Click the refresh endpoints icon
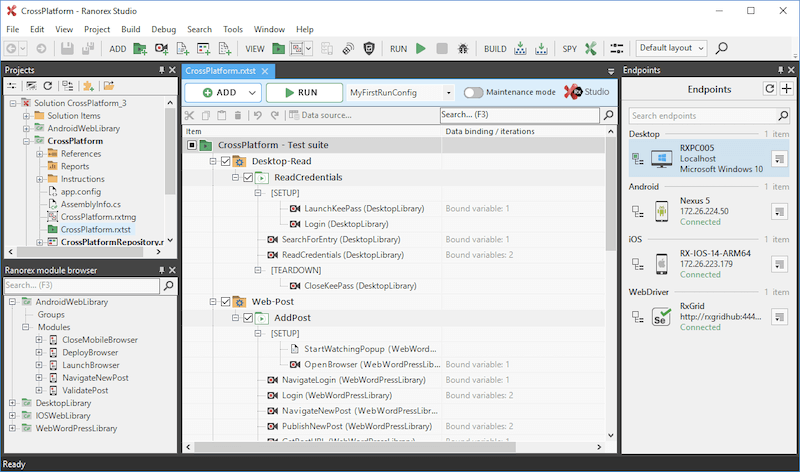The height and width of the screenshot is (472, 800). pyautogui.click(x=769, y=89)
